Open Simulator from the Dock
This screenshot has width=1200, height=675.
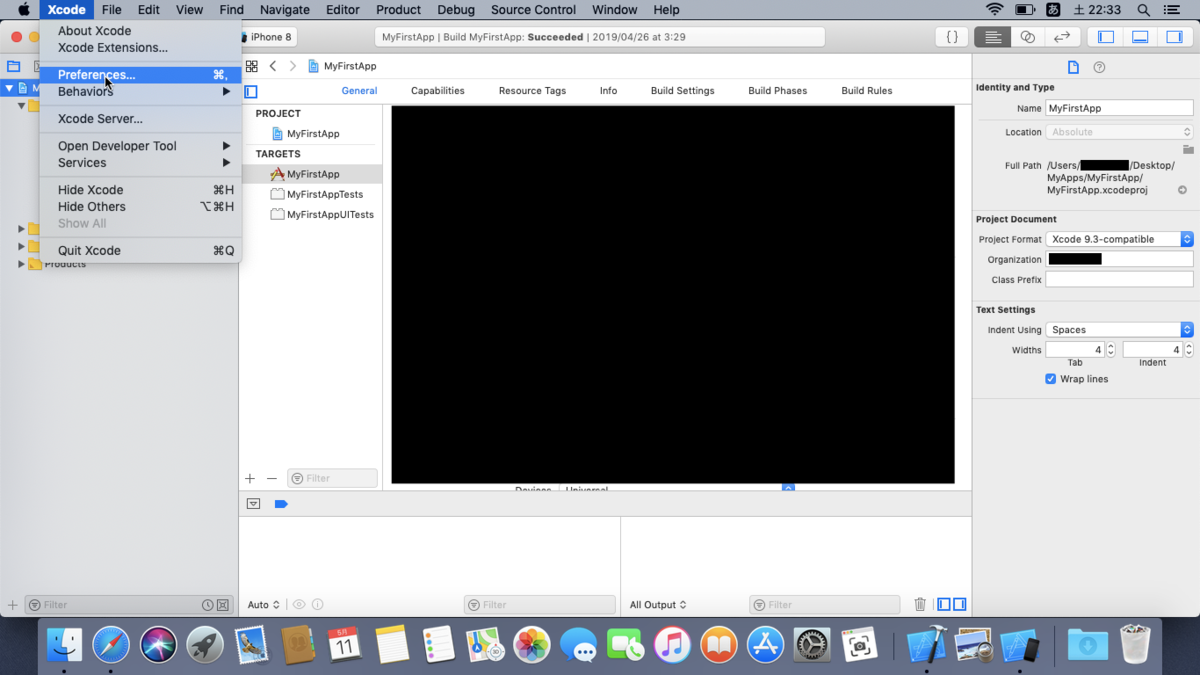pyautogui.click(x=1020, y=645)
